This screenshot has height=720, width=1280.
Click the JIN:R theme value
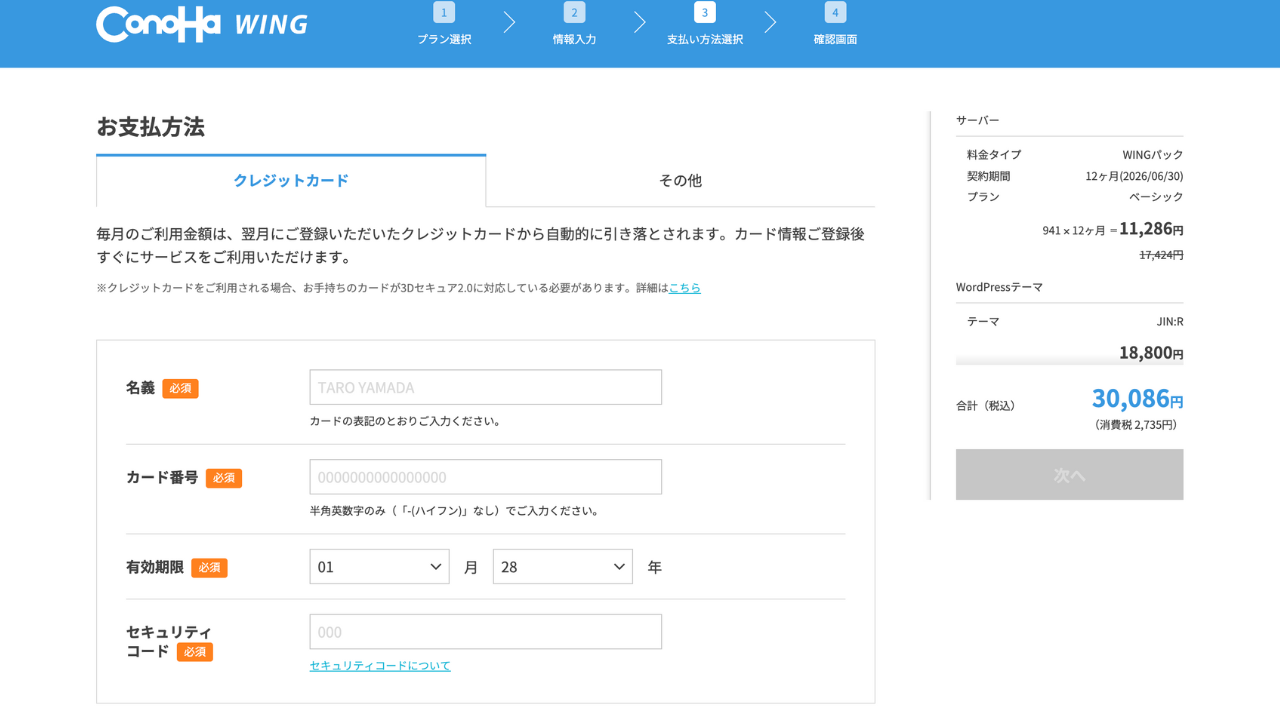[1170, 322]
